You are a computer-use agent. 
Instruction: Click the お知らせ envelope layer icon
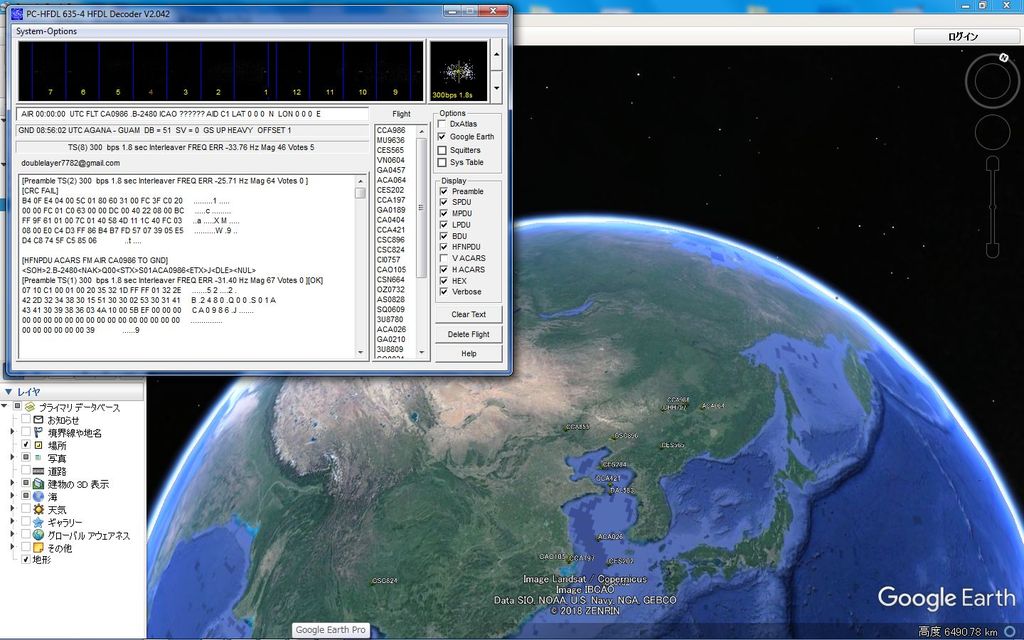coord(37,420)
